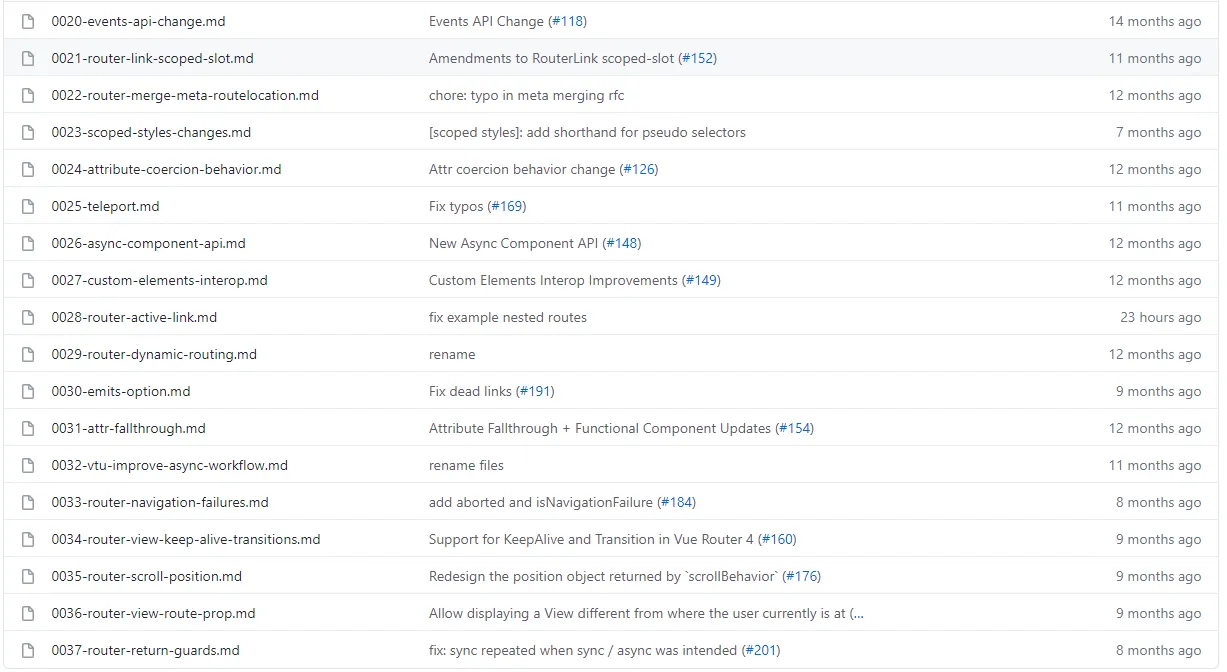Click file icon beside 0025-teleport.md
Image resolution: width=1227 pixels, height=672 pixels.
[x=28, y=206]
